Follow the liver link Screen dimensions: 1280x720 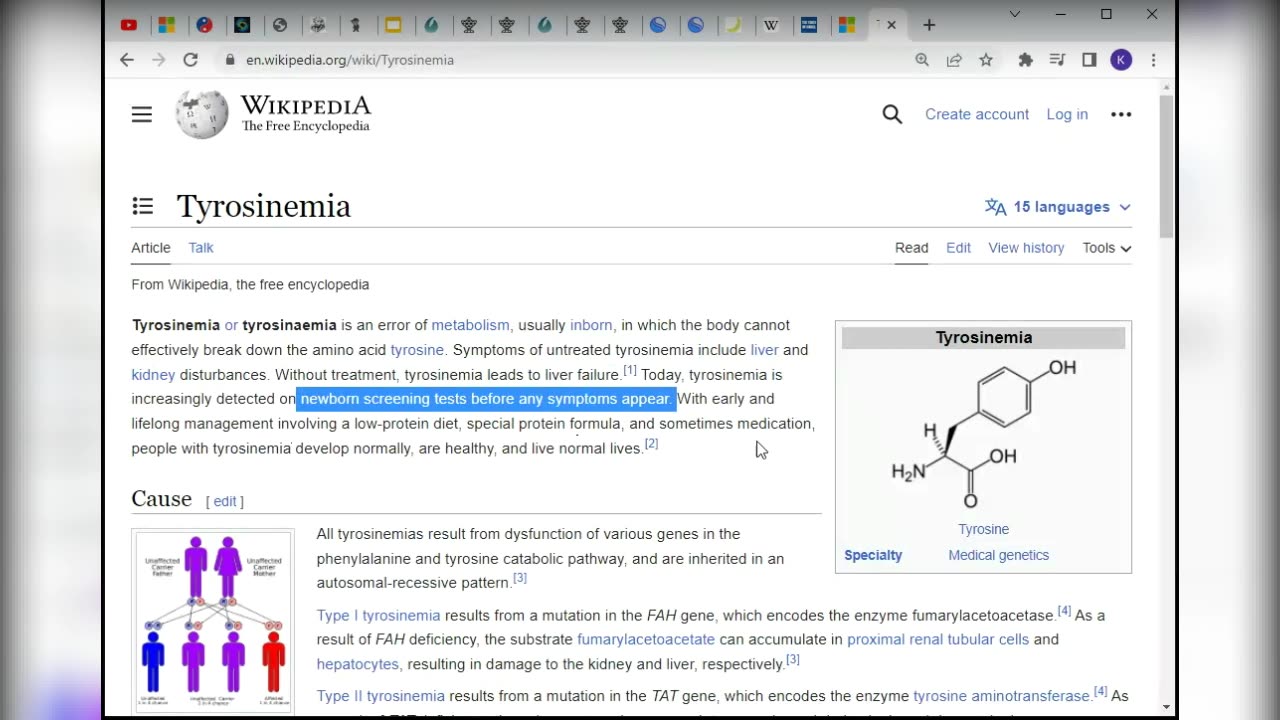click(764, 350)
